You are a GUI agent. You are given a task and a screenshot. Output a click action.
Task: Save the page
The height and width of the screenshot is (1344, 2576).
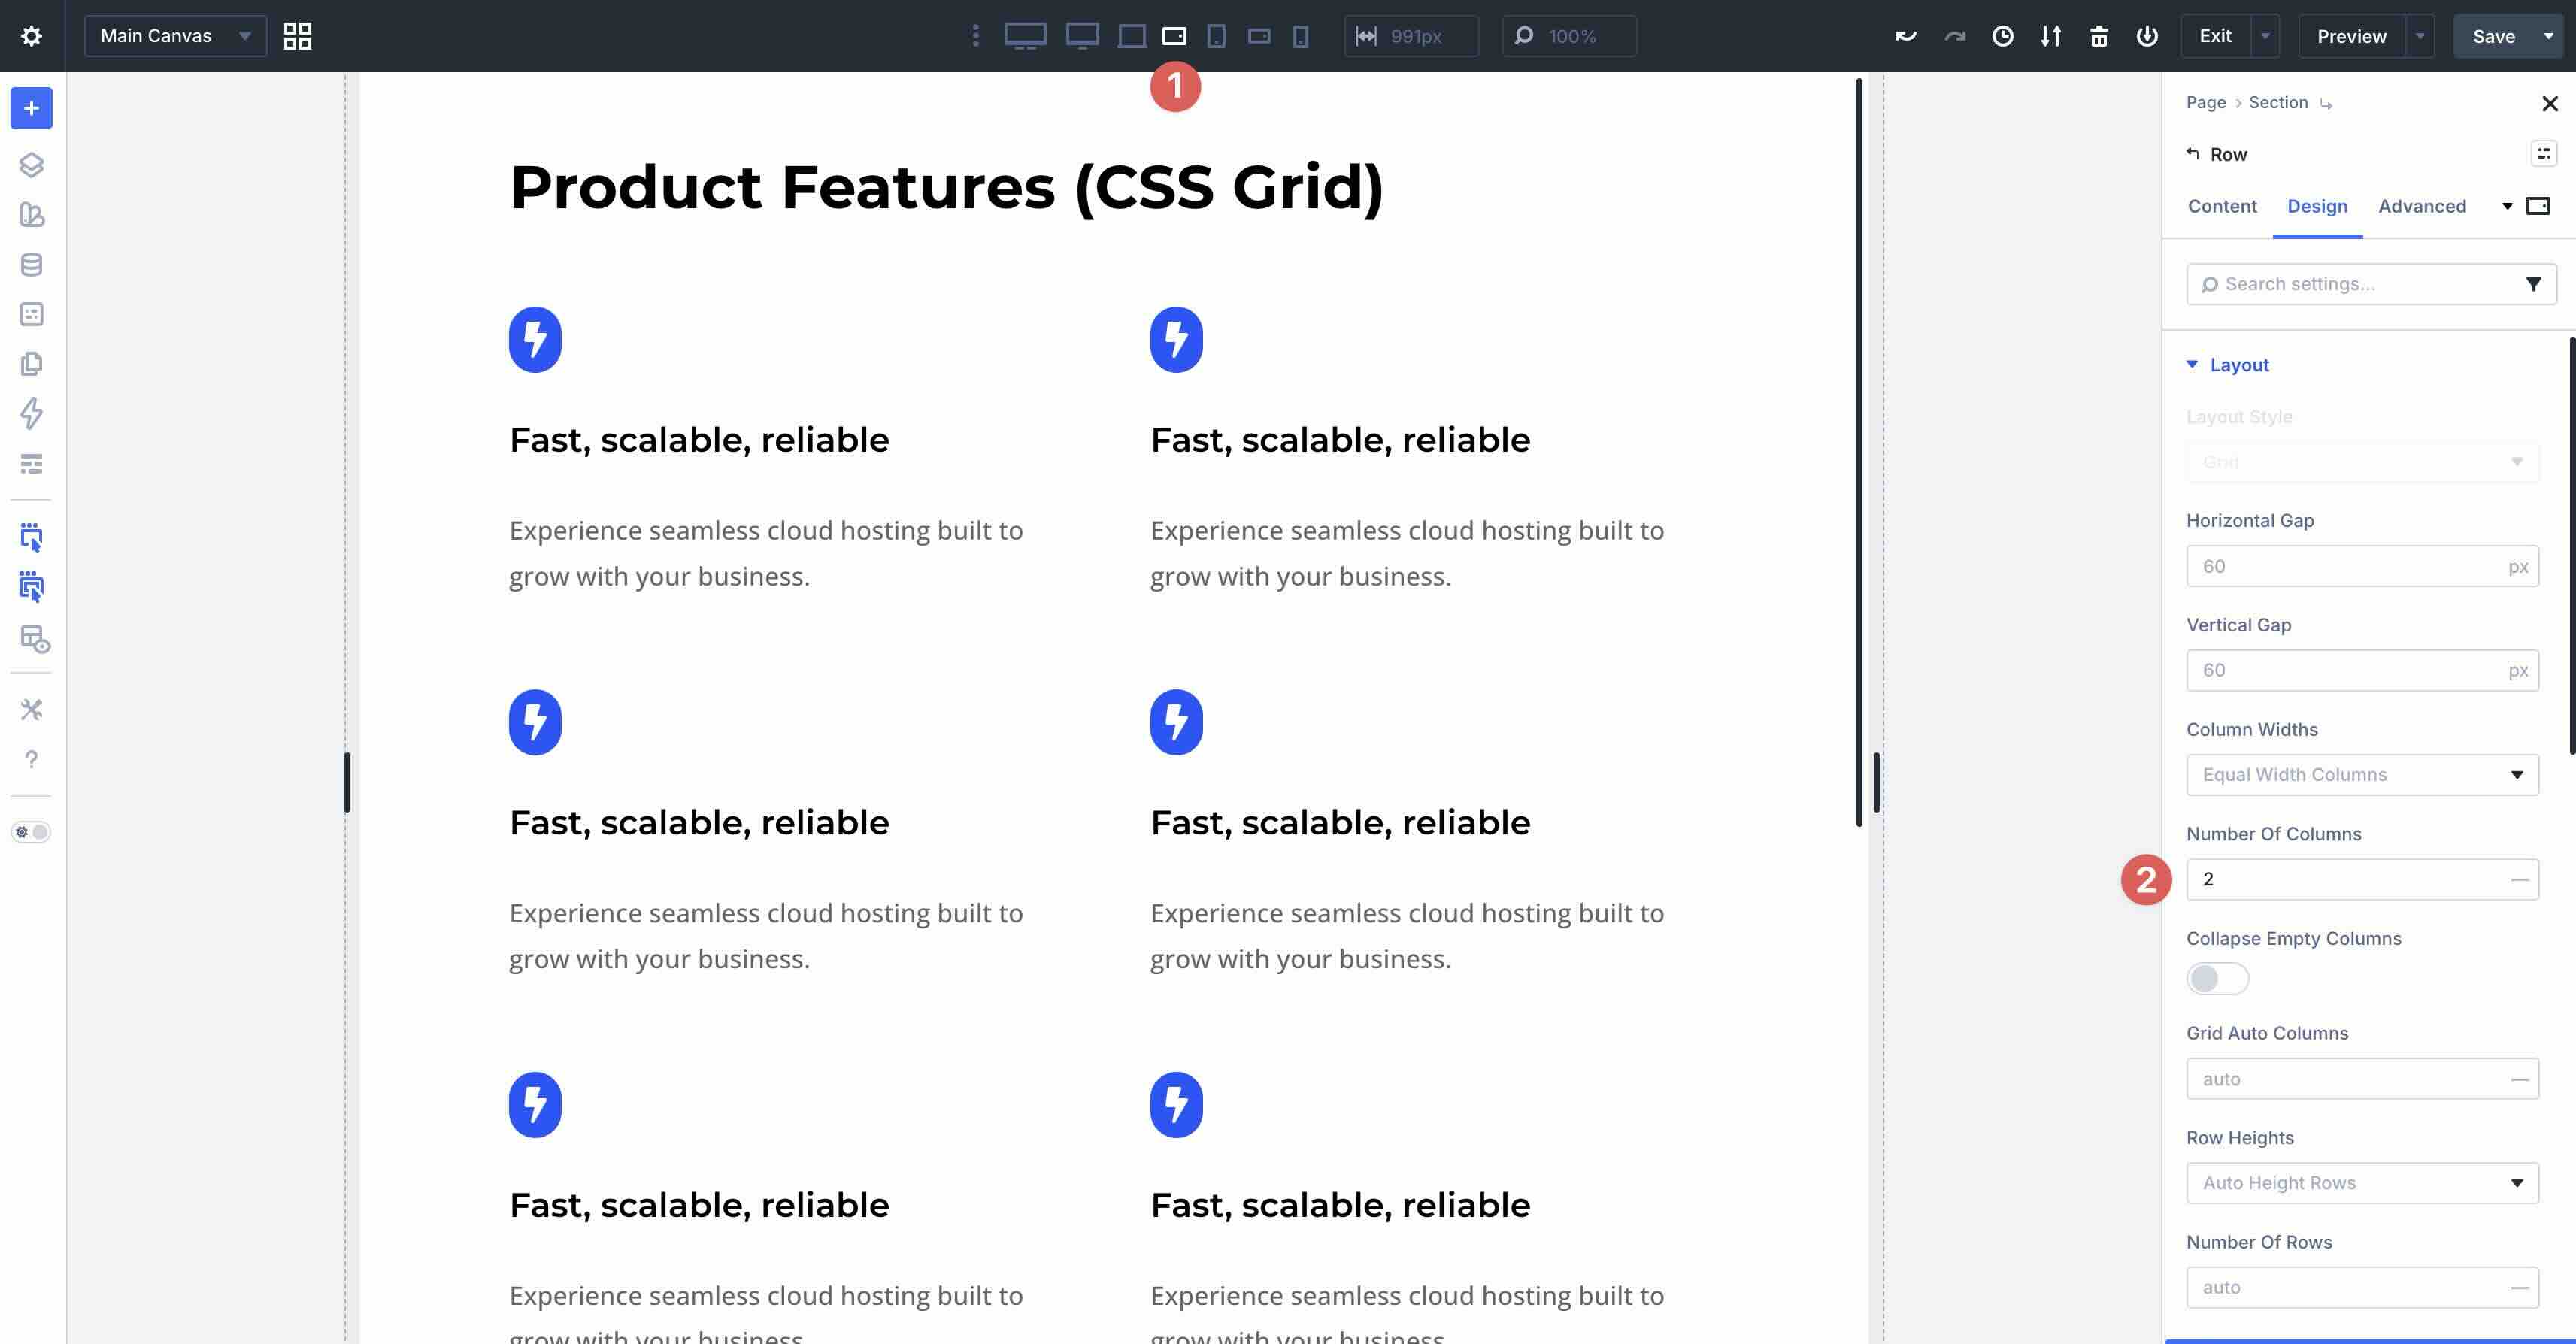click(x=2495, y=36)
